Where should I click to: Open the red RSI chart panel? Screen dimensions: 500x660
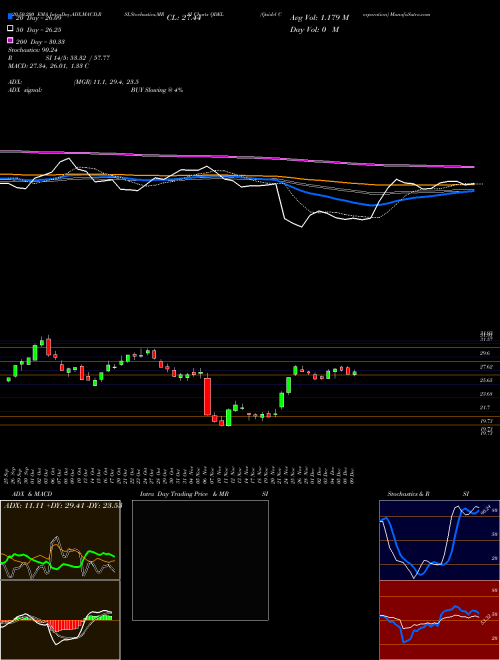click(439, 620)
